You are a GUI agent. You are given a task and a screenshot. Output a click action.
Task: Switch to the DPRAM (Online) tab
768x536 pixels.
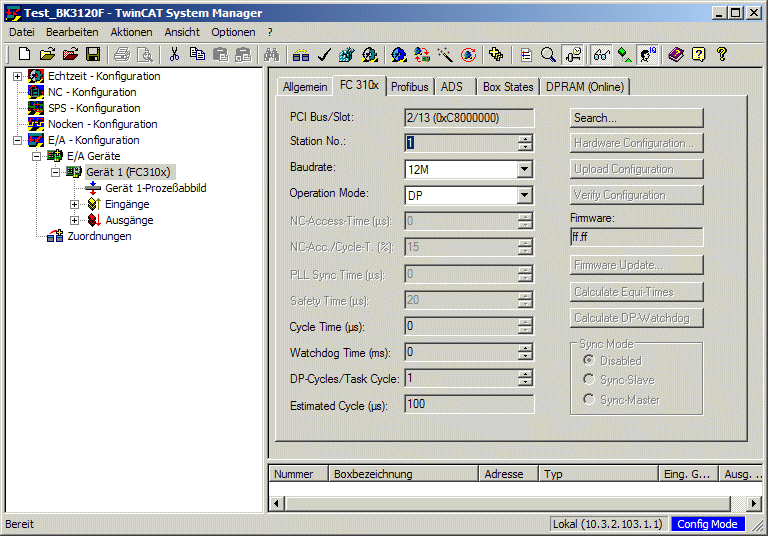pos(585,87)
